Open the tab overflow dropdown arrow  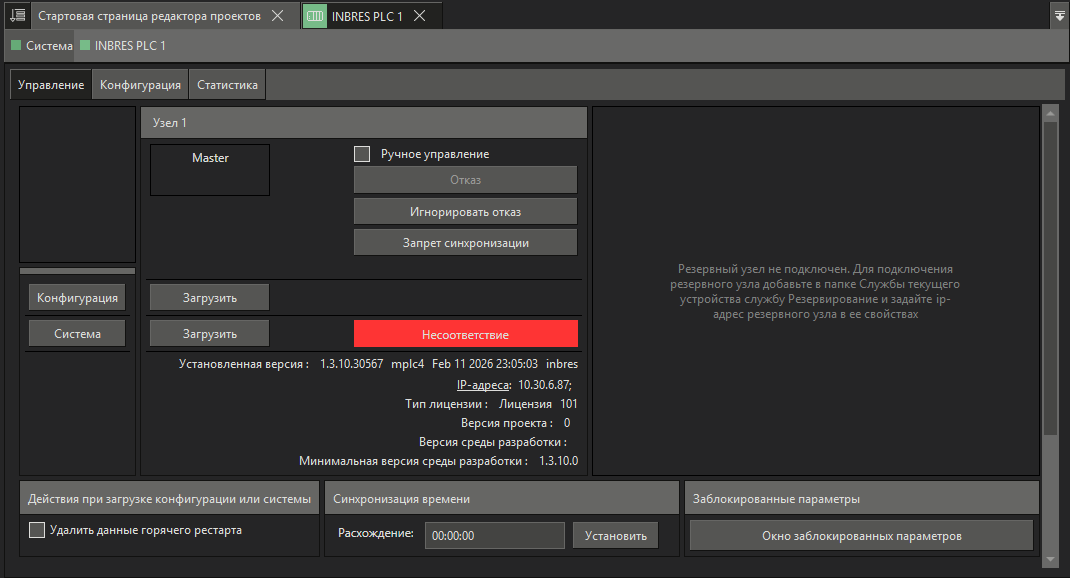point(1060,16)
